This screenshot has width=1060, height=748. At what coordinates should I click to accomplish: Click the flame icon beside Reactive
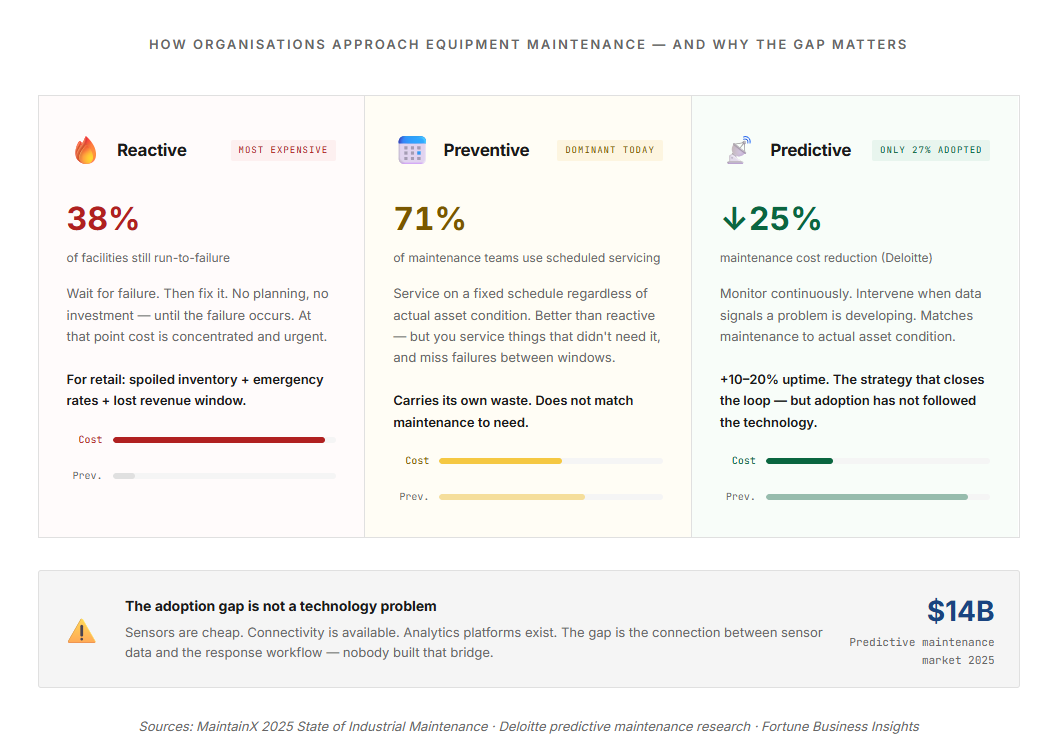pyautogui.click(x=85, y=150)
